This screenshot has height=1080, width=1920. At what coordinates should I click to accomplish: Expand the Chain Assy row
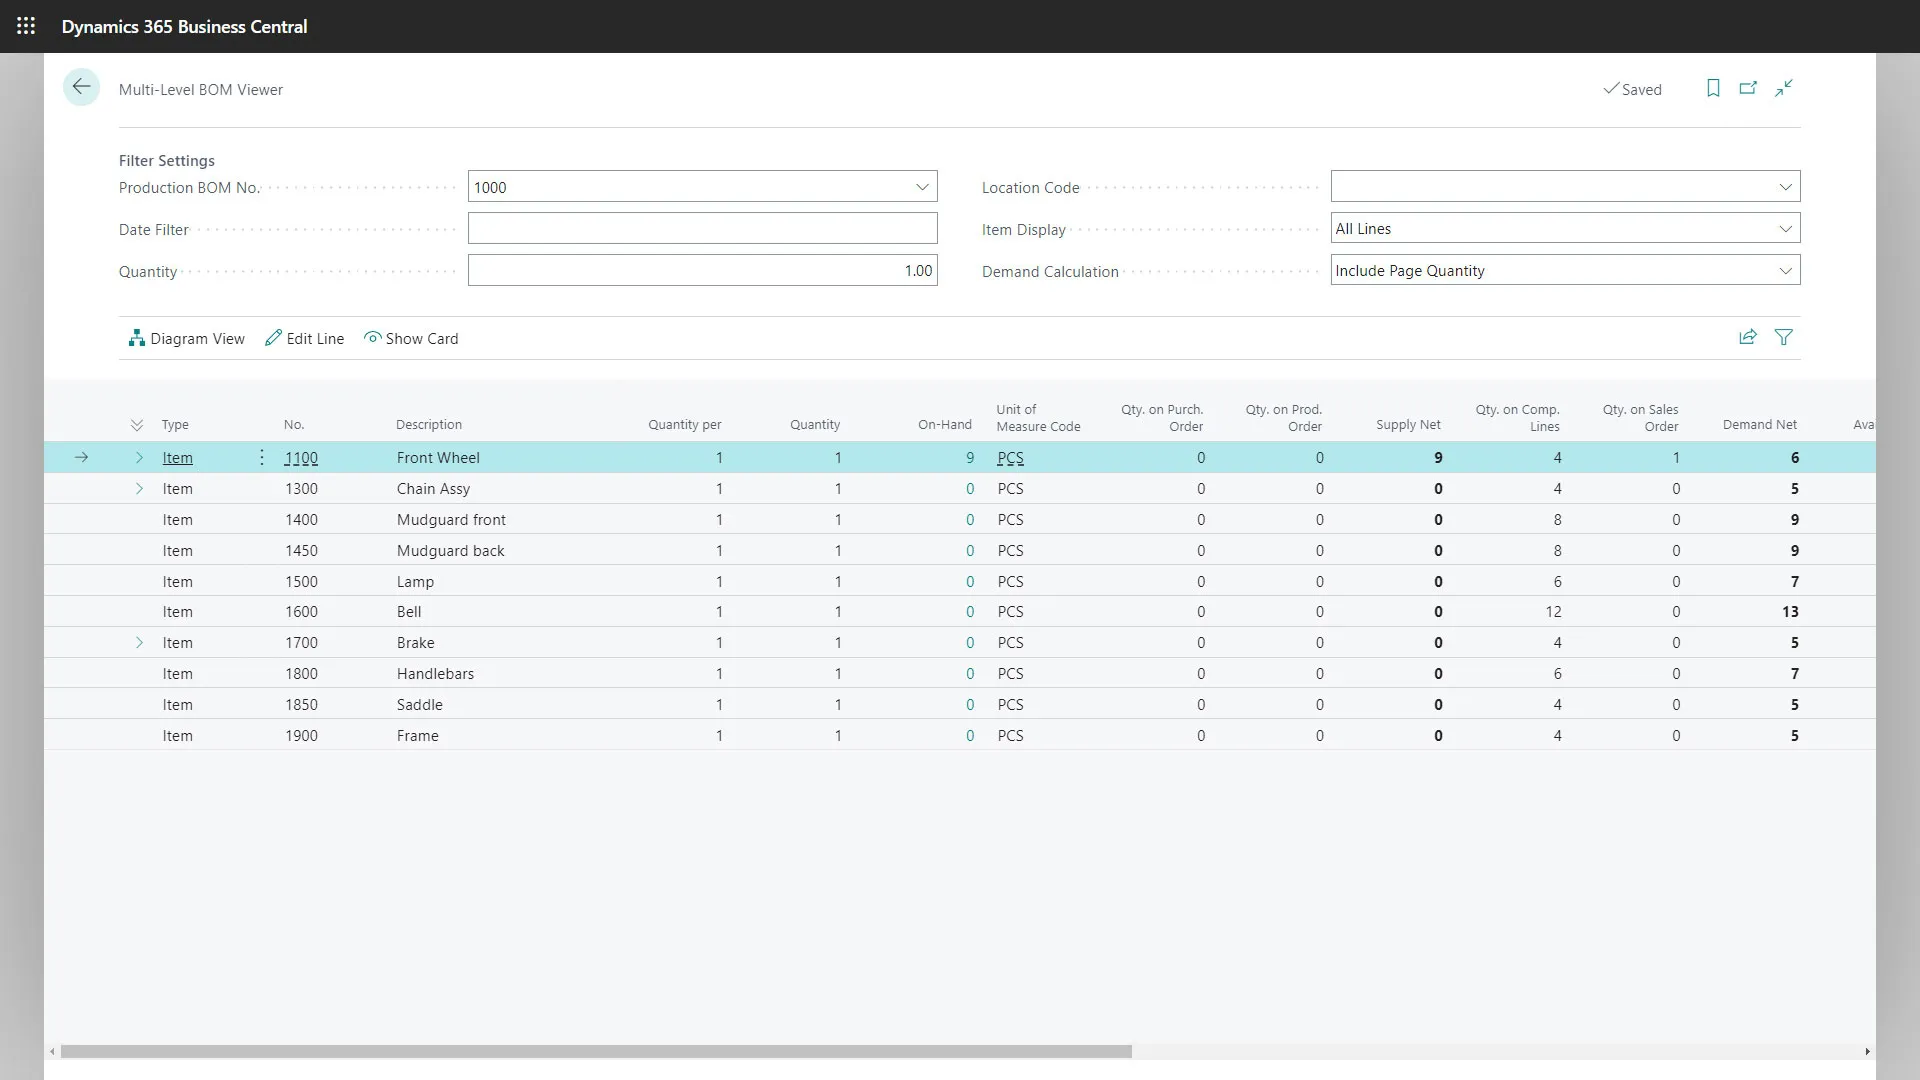pyautogui.click(x=139, y=489)
